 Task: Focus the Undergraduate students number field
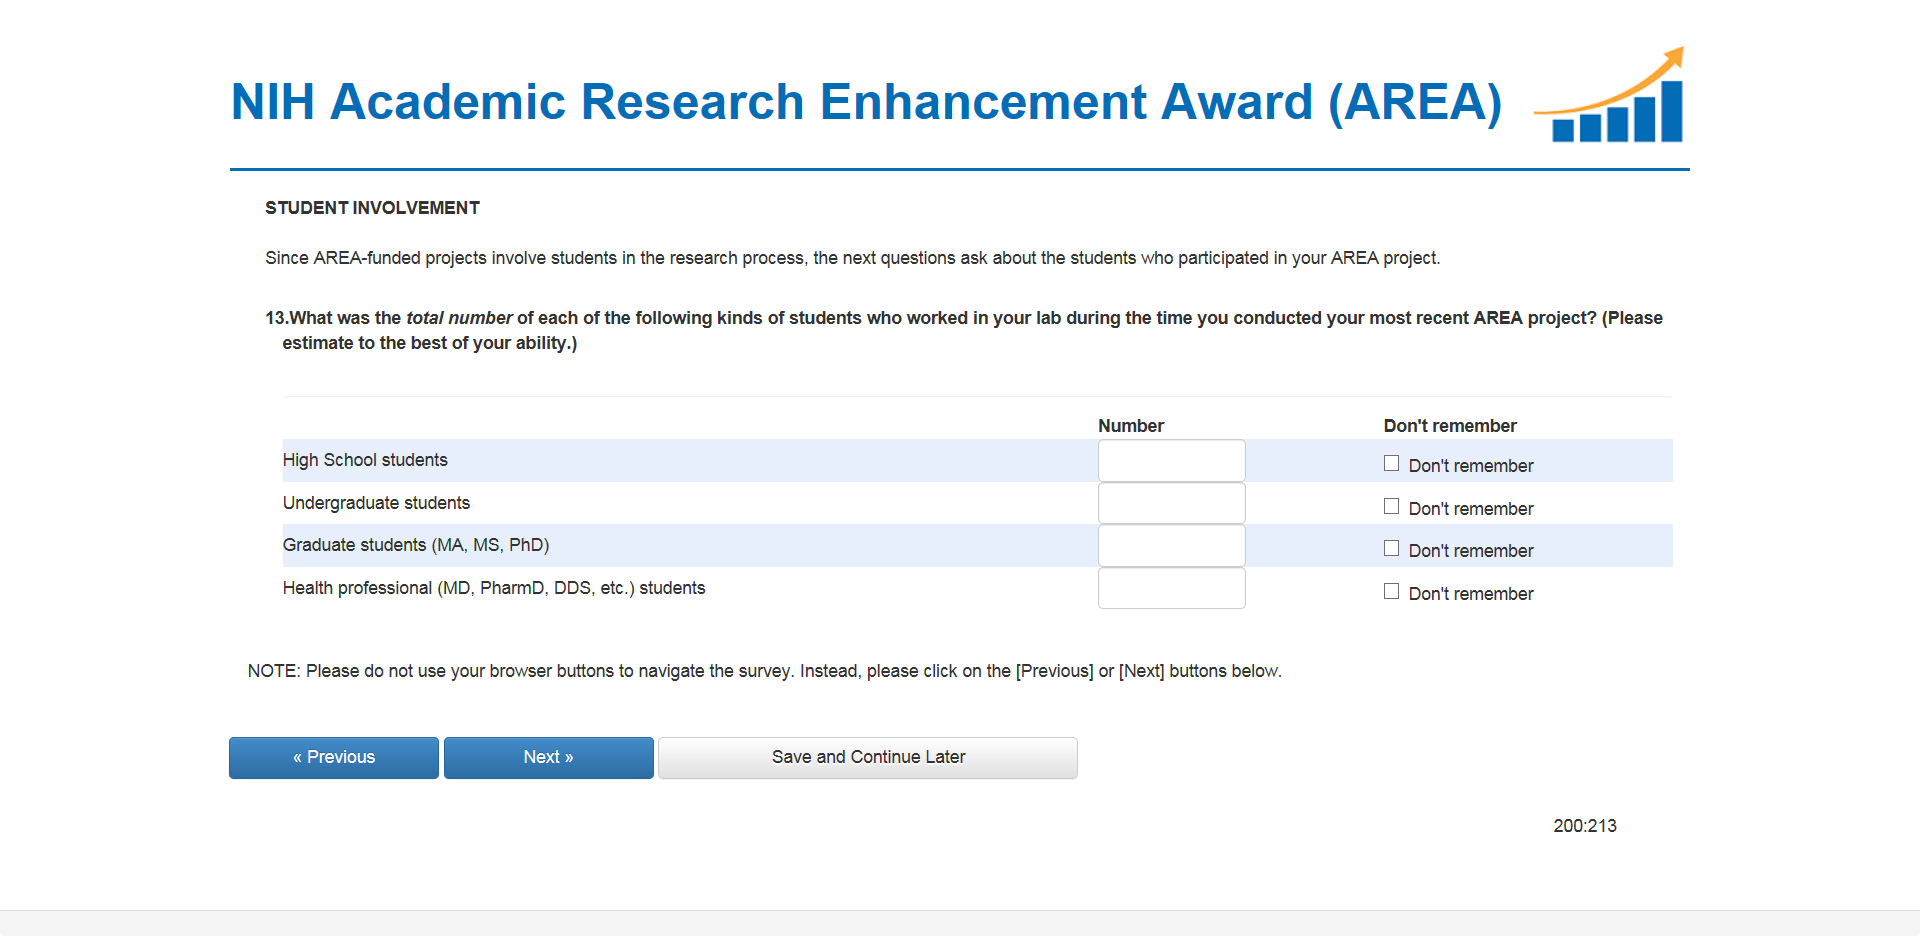coord(1171,503)
